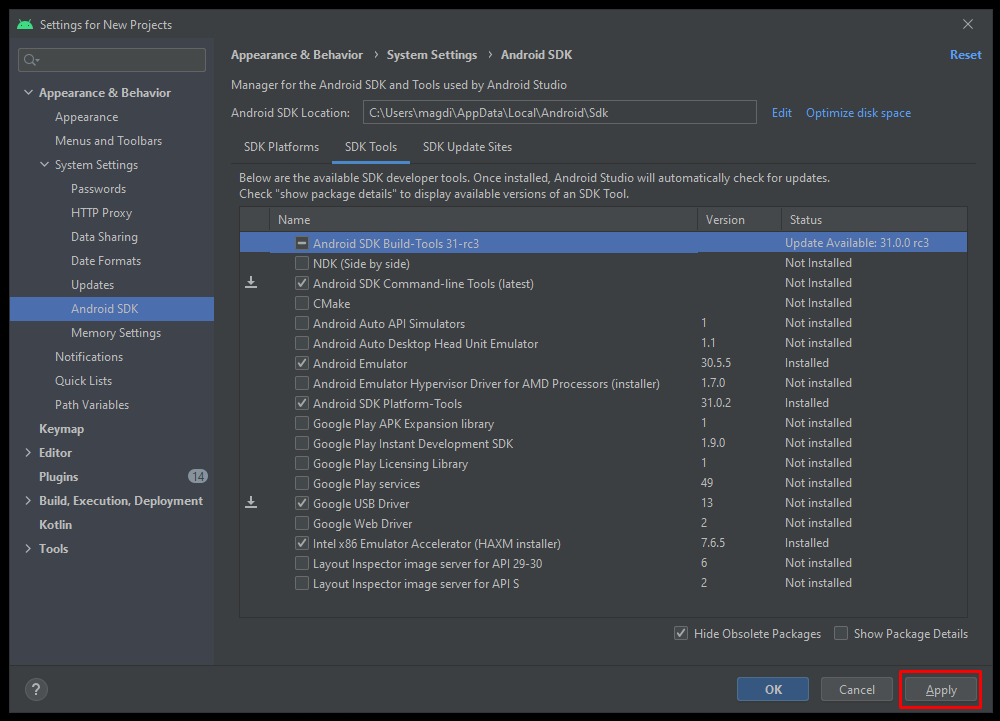Sort table by Status column header
Viewport: 1000px width, 721px height.
coord(874,219)
